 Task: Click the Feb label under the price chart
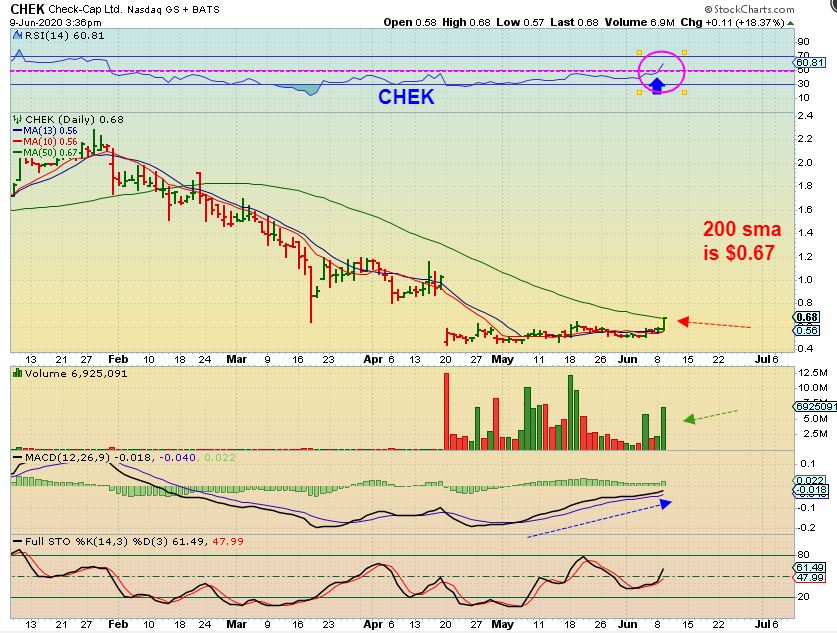118,359
